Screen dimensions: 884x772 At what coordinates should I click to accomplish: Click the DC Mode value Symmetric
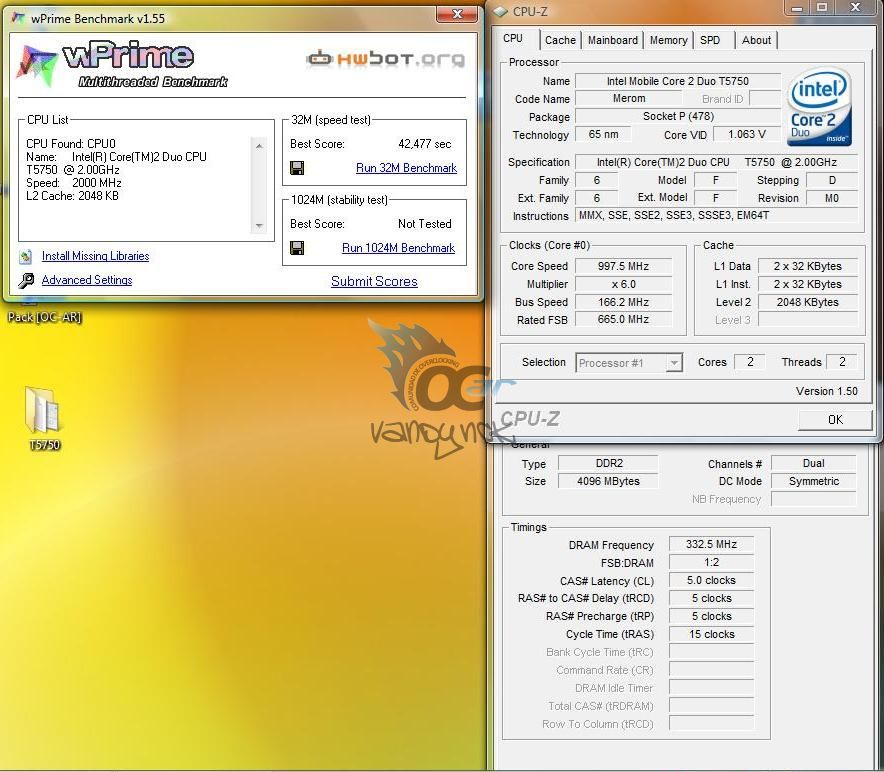pos(814,482)
